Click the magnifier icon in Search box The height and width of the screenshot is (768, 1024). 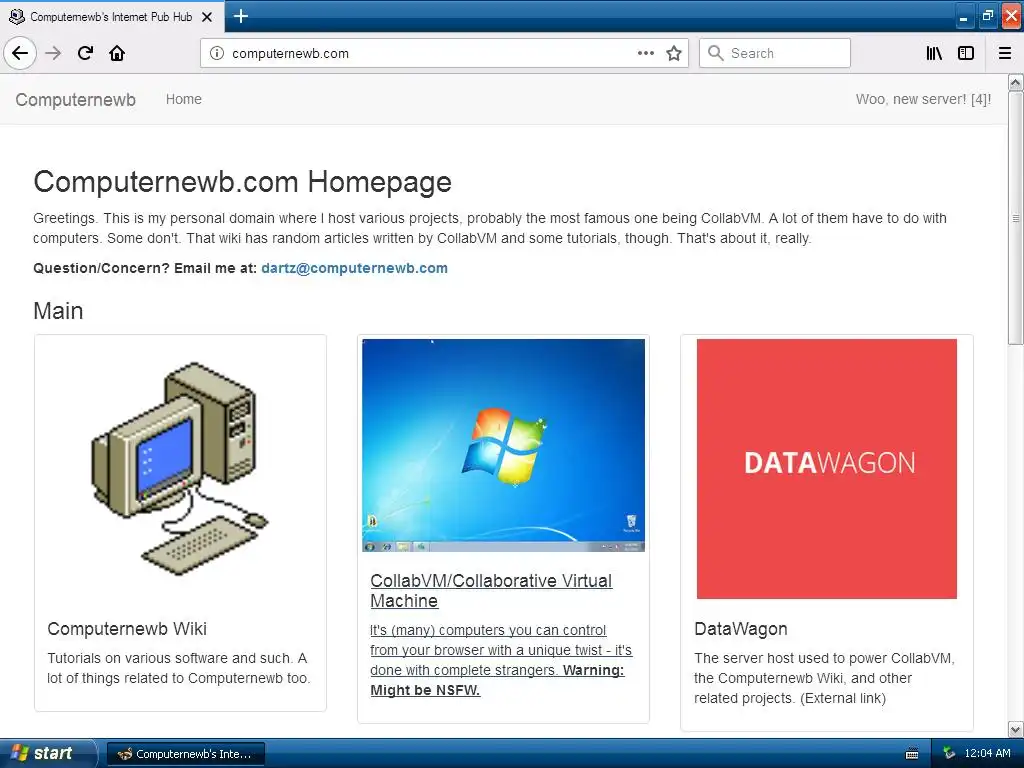pos(716,53)
